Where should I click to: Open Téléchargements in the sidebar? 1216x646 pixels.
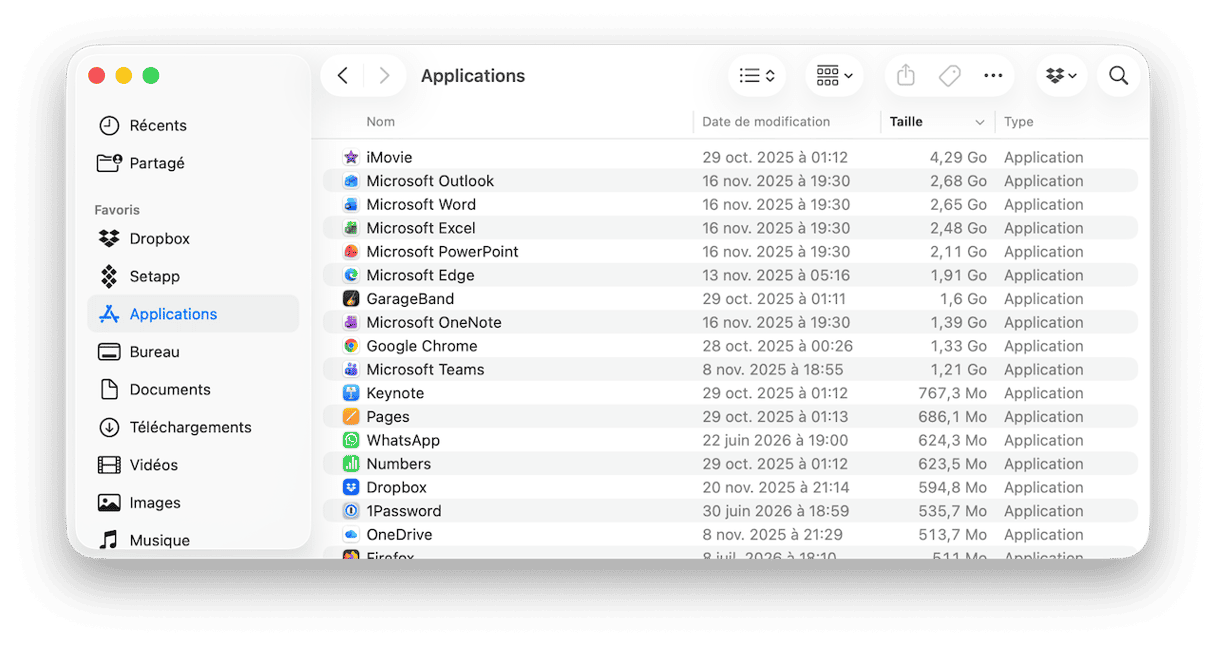193,427
